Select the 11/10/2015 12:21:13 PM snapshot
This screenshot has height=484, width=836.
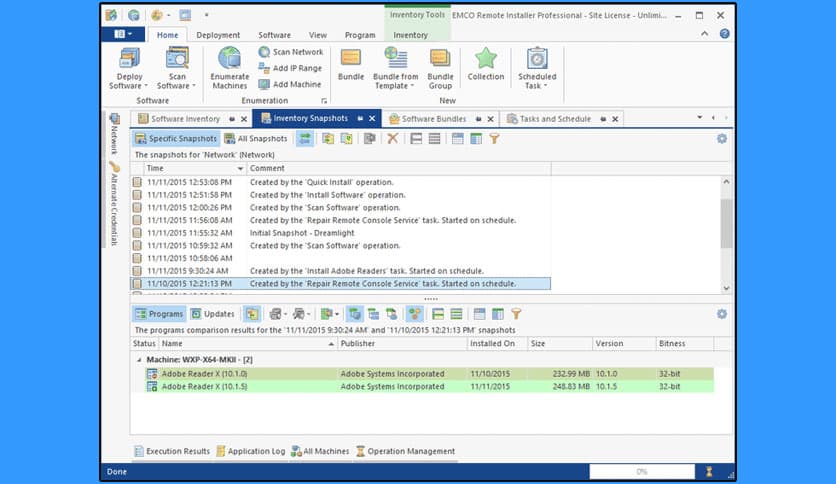341,284
